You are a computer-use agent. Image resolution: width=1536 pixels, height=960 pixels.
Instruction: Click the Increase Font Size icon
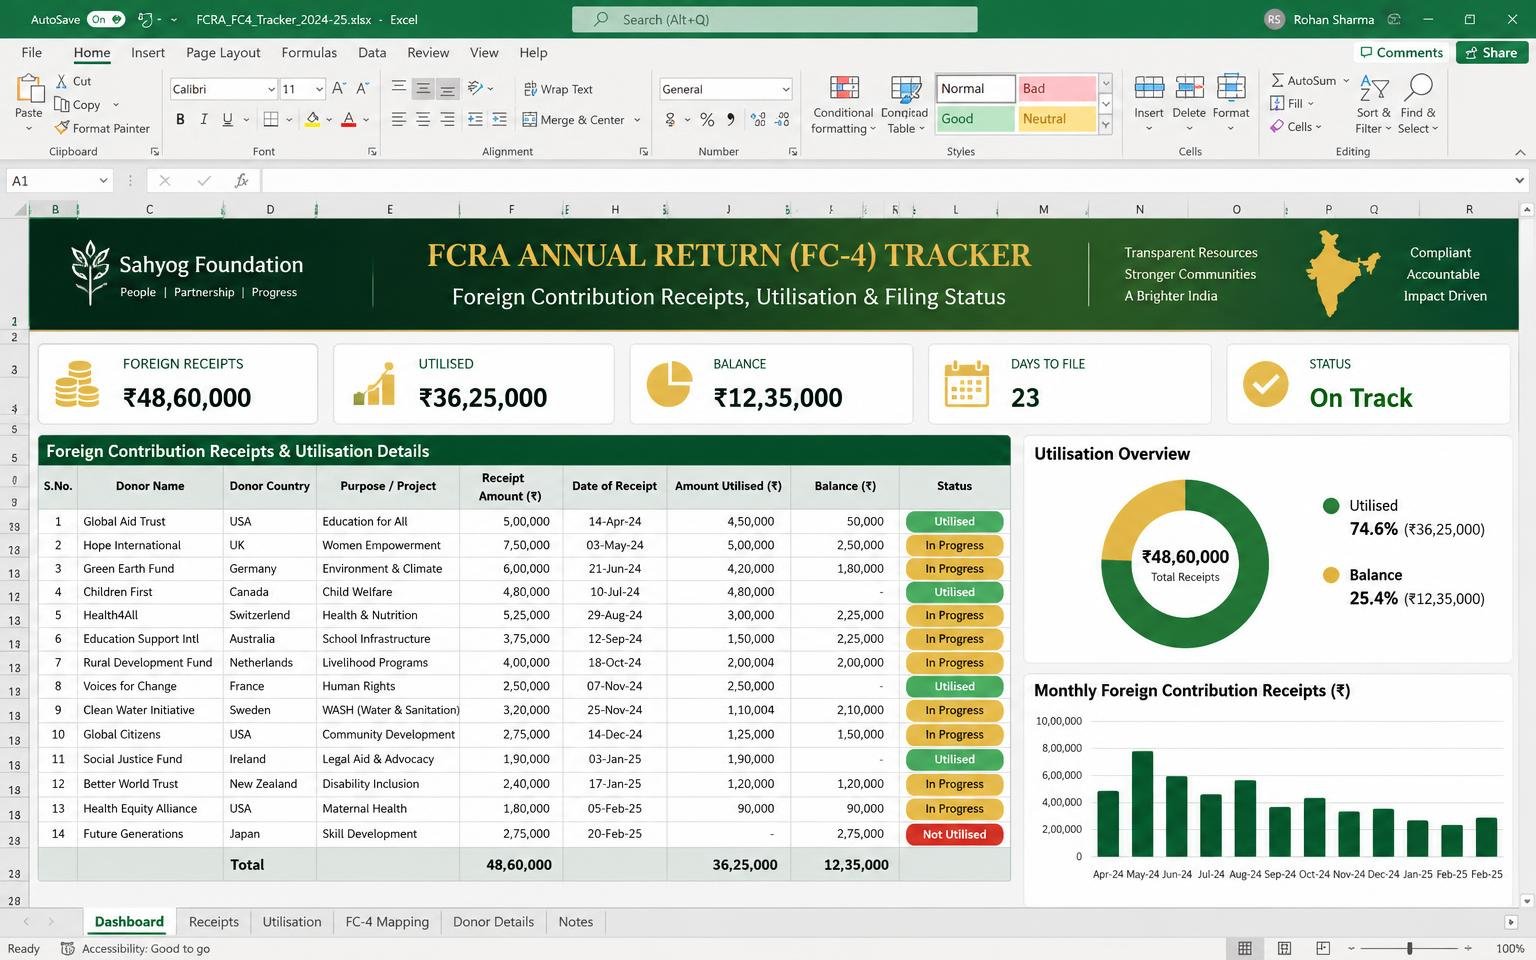pos(339,89)
